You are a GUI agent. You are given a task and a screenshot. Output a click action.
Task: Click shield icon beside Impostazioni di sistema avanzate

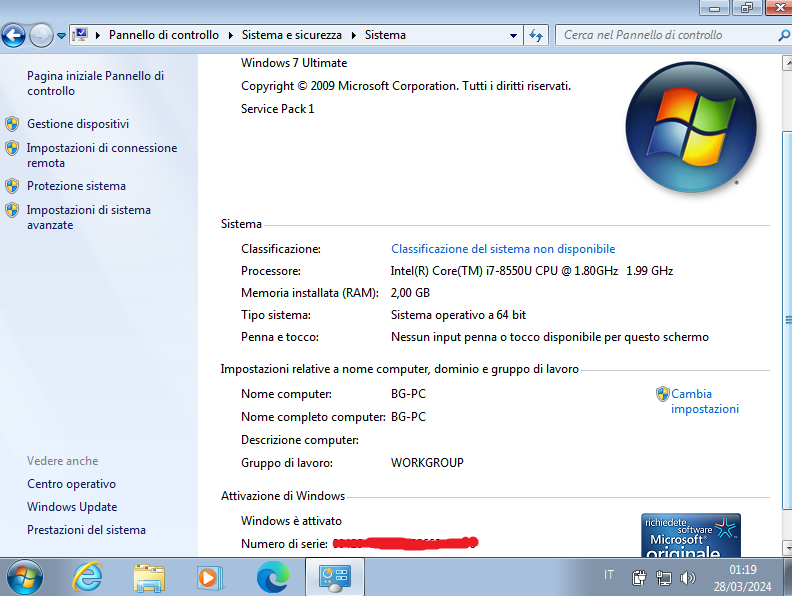13,210
